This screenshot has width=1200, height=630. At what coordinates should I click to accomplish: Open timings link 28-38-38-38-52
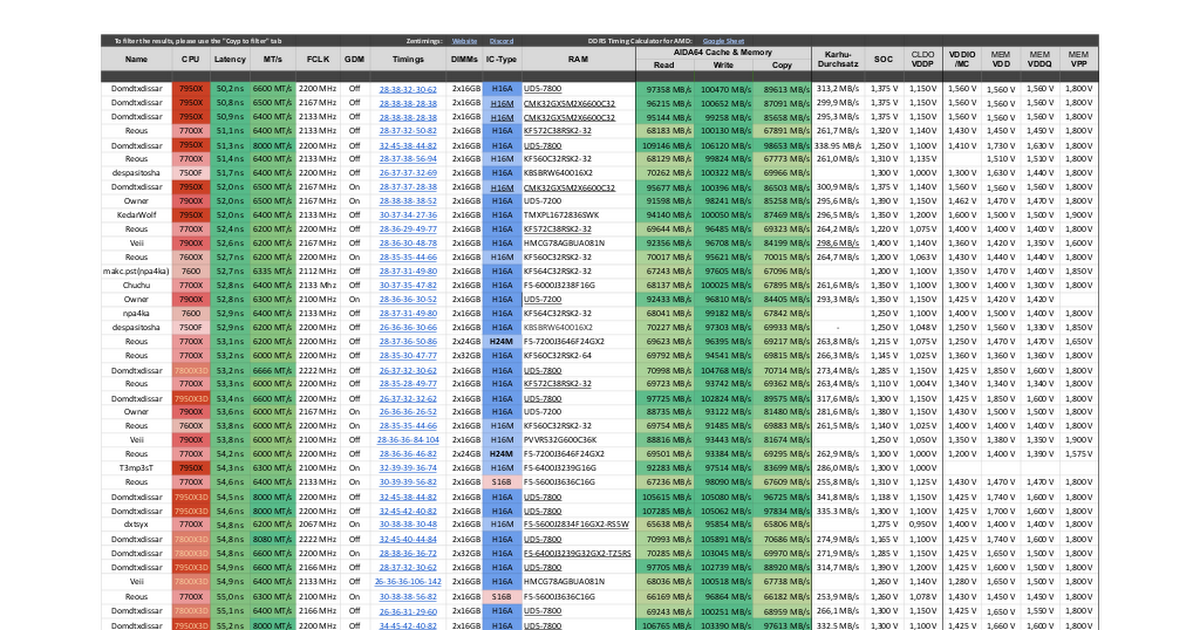[x=408, y=200]
